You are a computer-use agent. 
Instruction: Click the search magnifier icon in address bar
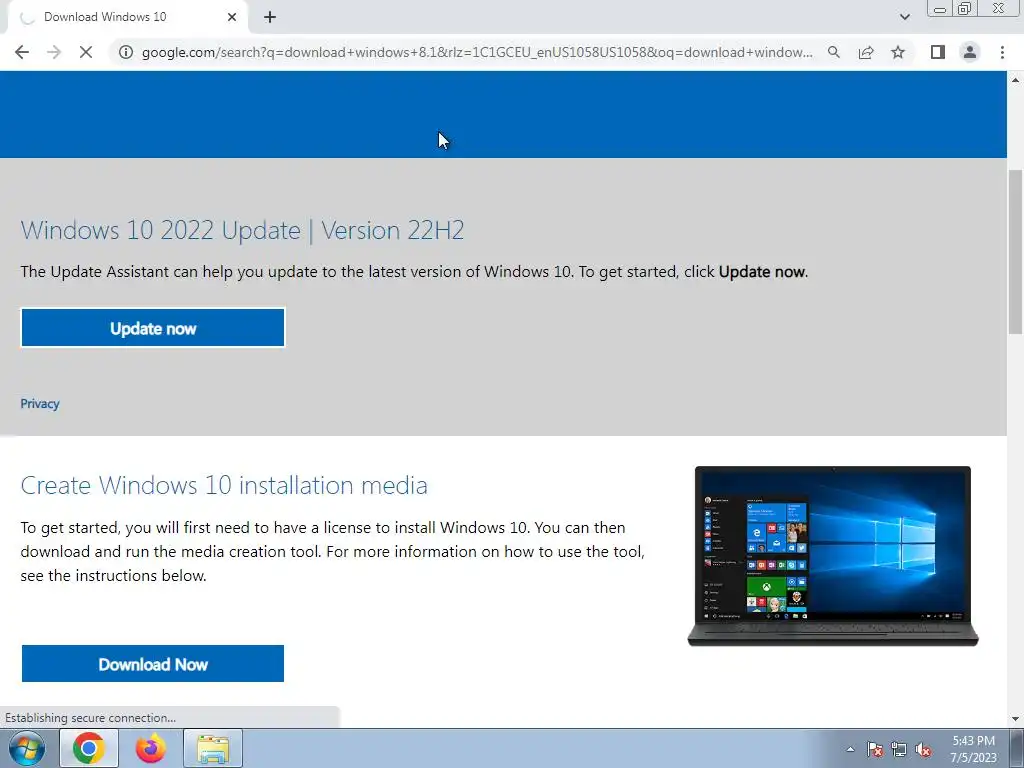834,52
